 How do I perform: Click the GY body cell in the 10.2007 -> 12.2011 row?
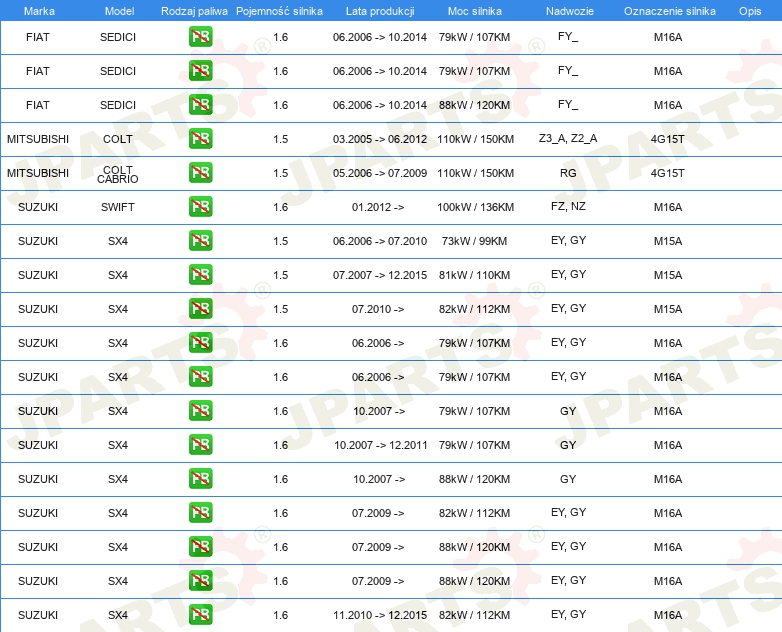[x=568, y=445]
